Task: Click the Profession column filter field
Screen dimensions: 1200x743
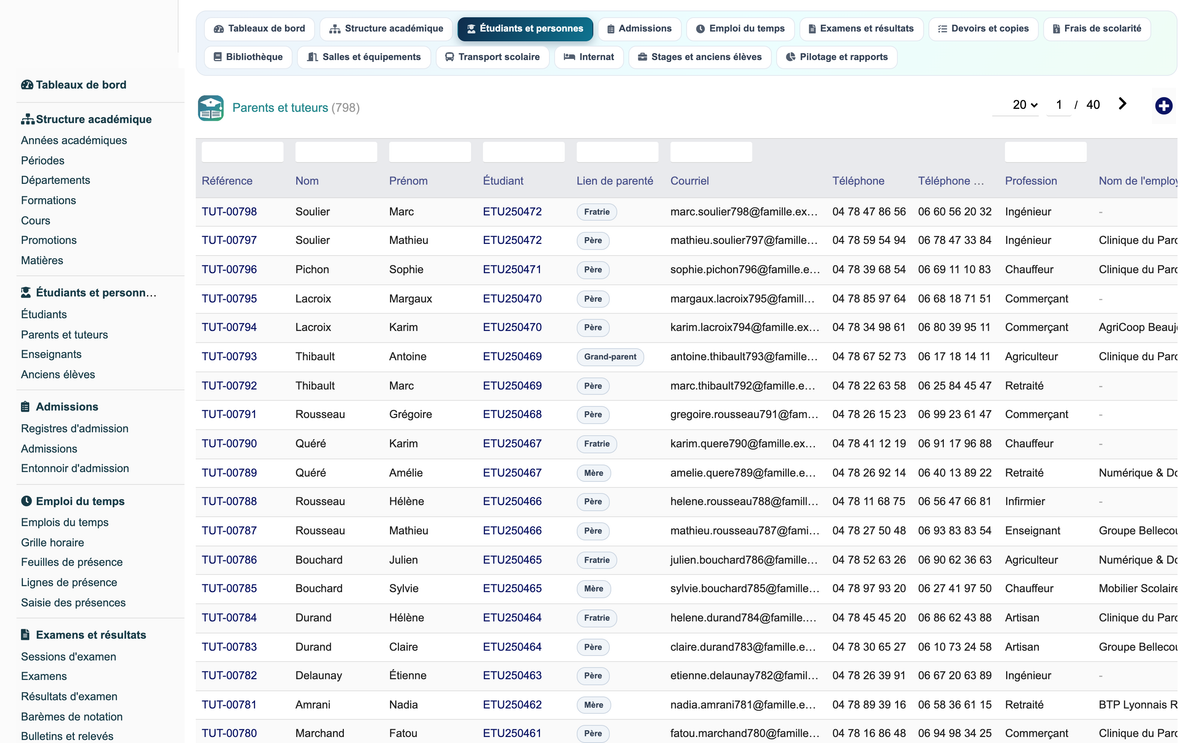Action: coord(1046,152)
